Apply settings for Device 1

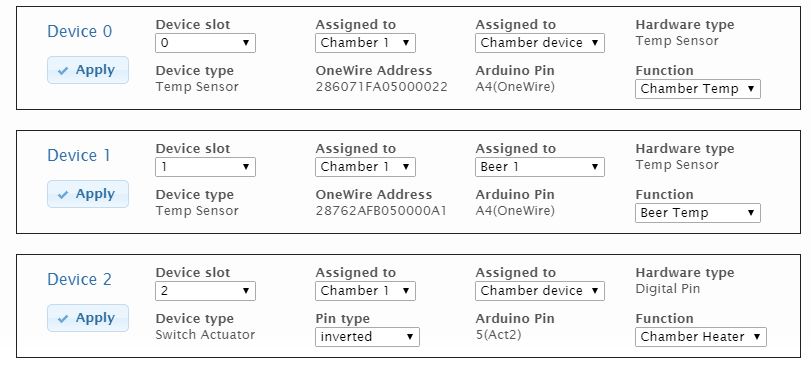tap(87, 194)
